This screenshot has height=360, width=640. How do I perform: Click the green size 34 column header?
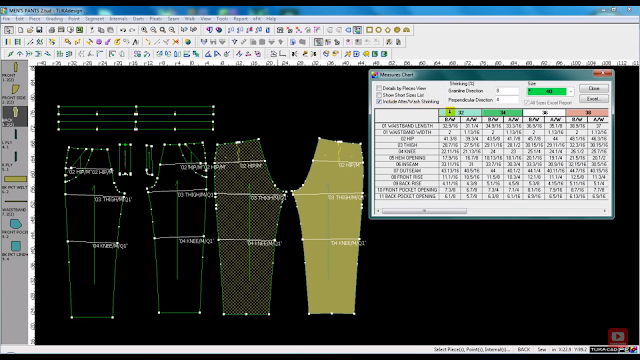tap(502, 112)
